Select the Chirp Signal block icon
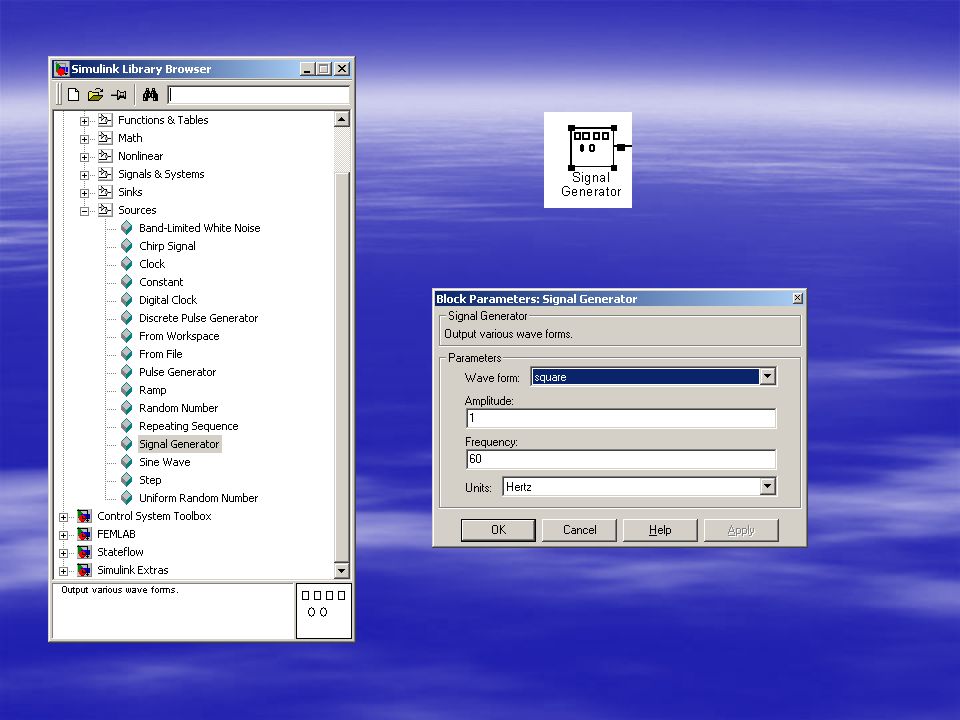Screen dimensions: 960x720 (127, 246)
